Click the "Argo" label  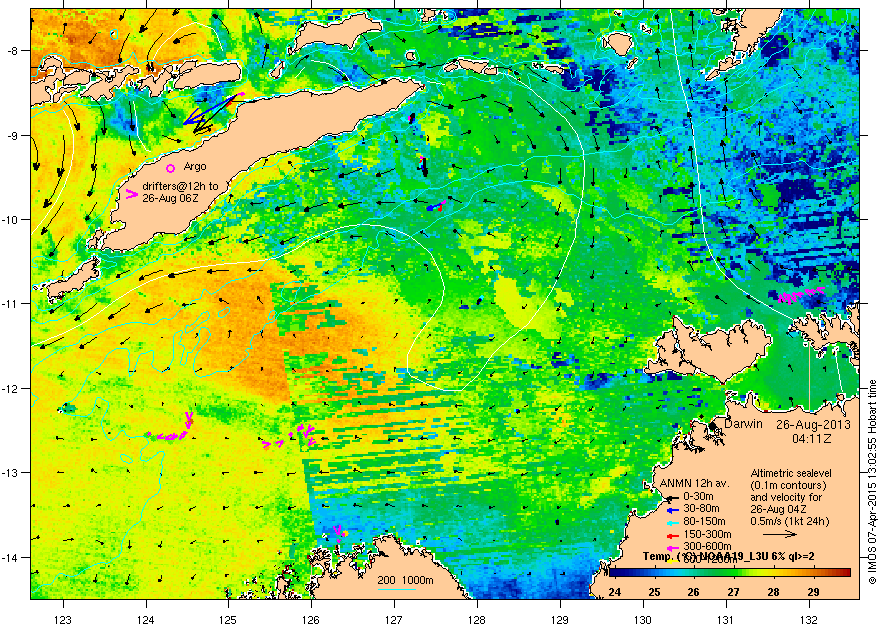click(x=195, y=167)
